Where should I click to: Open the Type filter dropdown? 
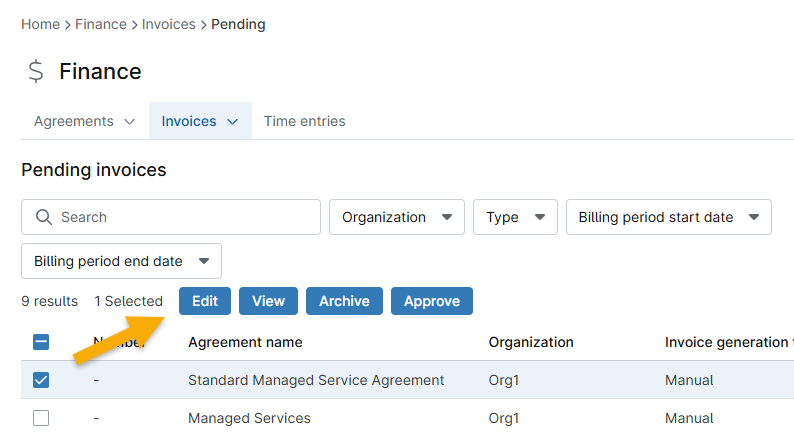(x=514, y=217)
